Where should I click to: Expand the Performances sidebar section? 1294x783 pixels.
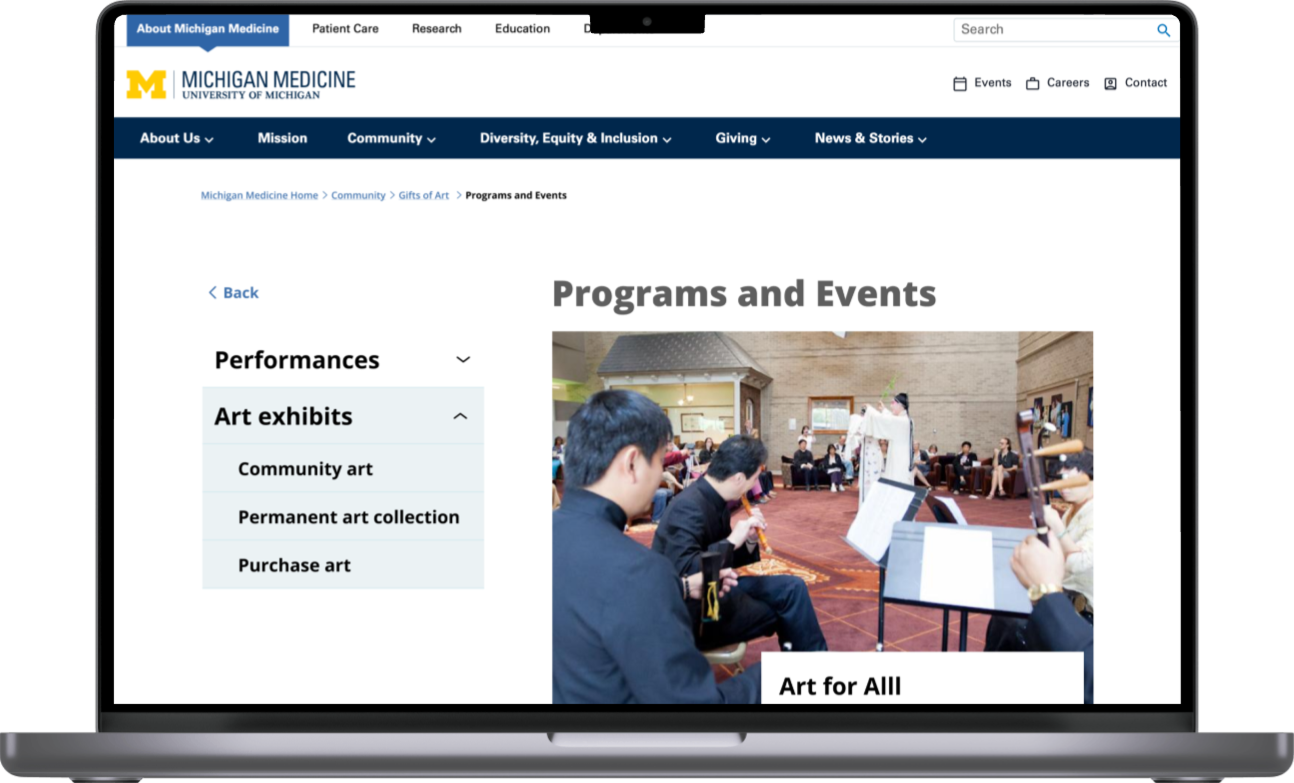(x=462, y=360)
